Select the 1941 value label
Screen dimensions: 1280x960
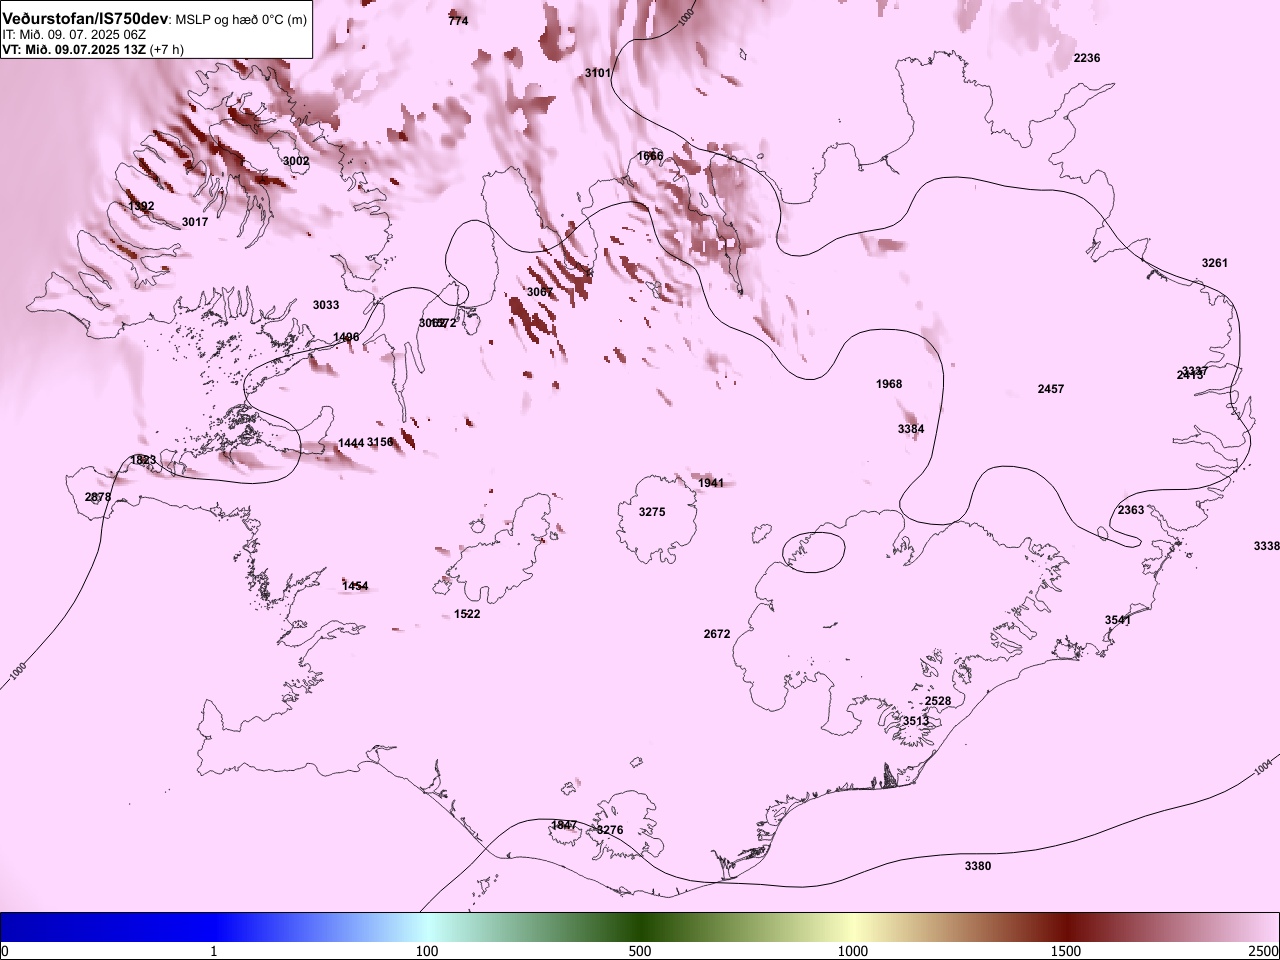point(711,483)
